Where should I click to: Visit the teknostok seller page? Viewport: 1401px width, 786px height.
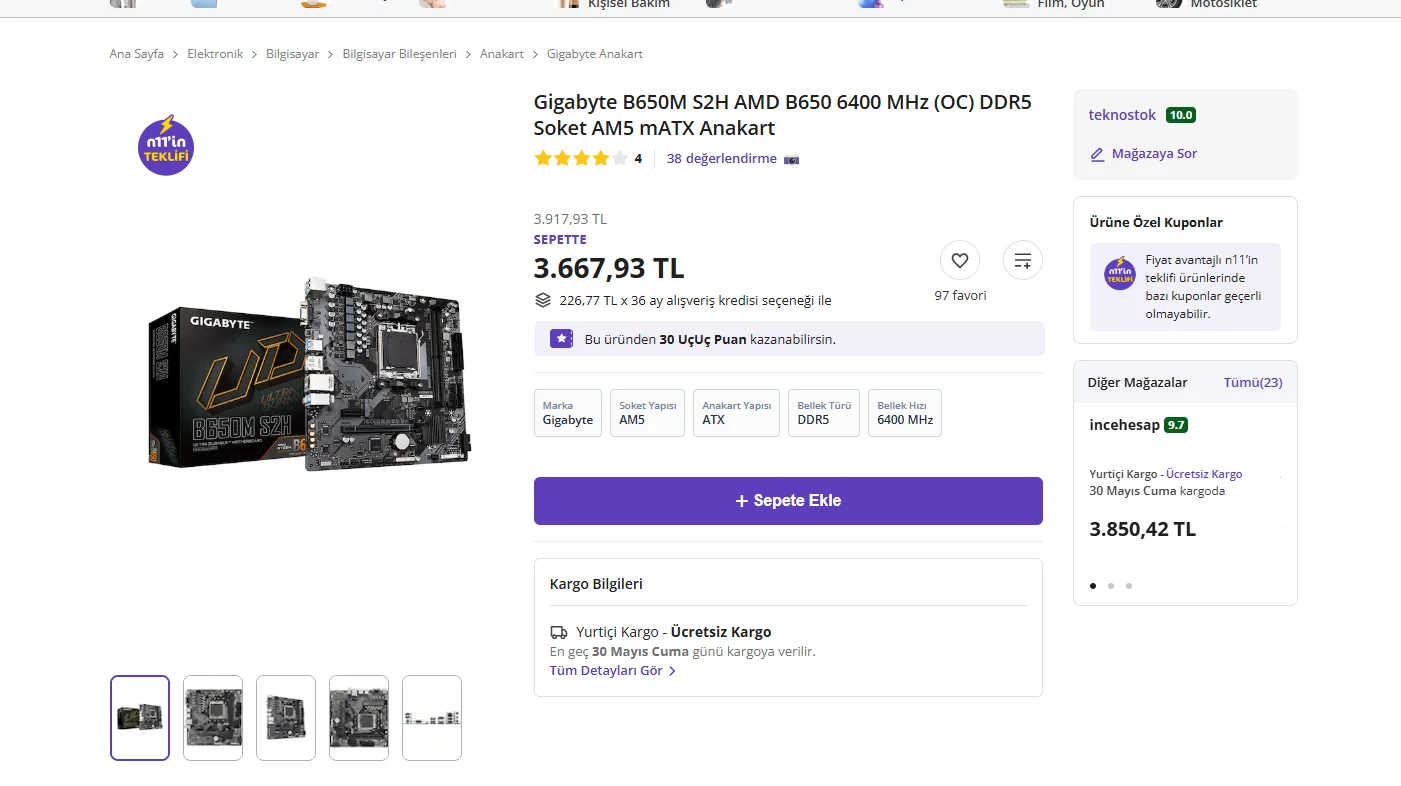(x=1122, y=115)
